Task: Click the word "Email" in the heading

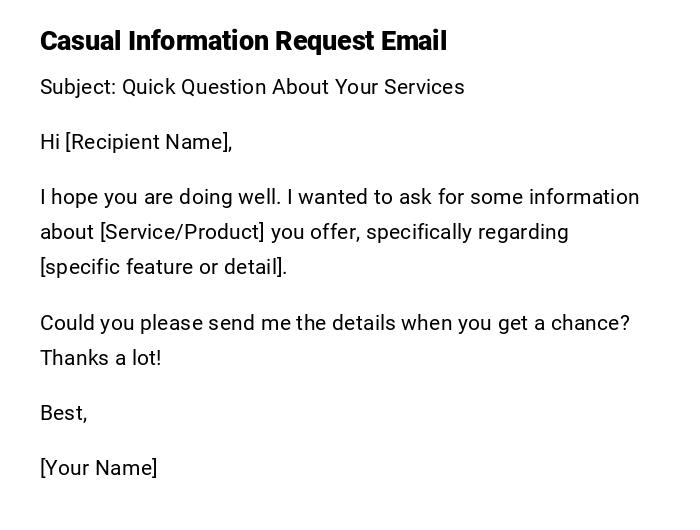Action: 413,41
